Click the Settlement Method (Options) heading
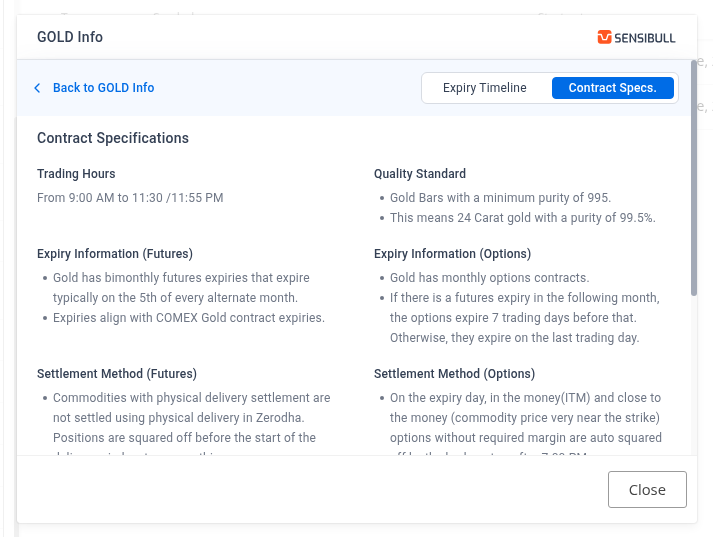The height and width of the screenshot is (537, 713). point(454,374)
